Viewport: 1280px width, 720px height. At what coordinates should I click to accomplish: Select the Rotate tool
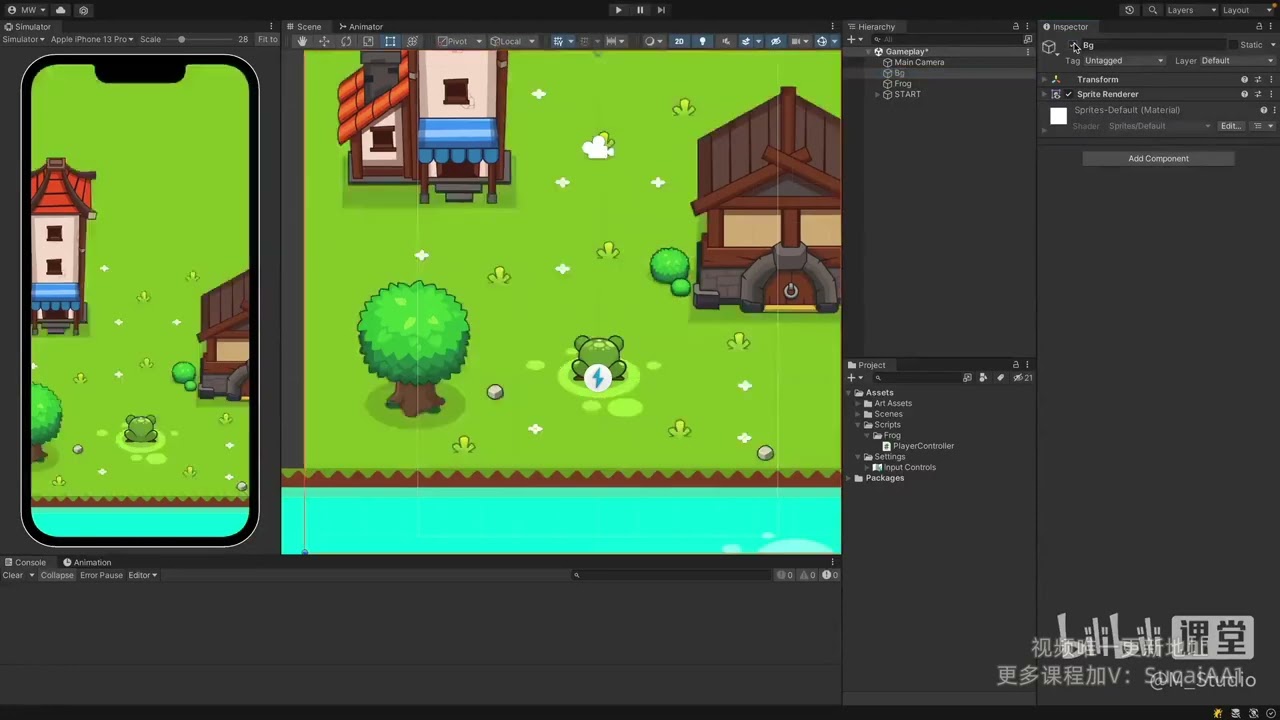tap(346, 41)
